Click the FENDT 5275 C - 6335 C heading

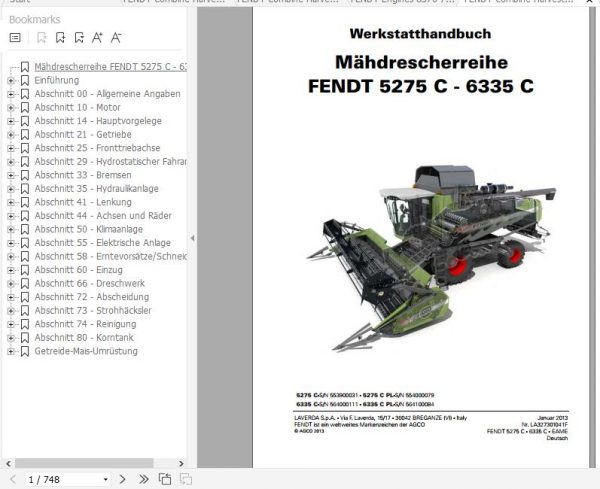tap(421, 86)
